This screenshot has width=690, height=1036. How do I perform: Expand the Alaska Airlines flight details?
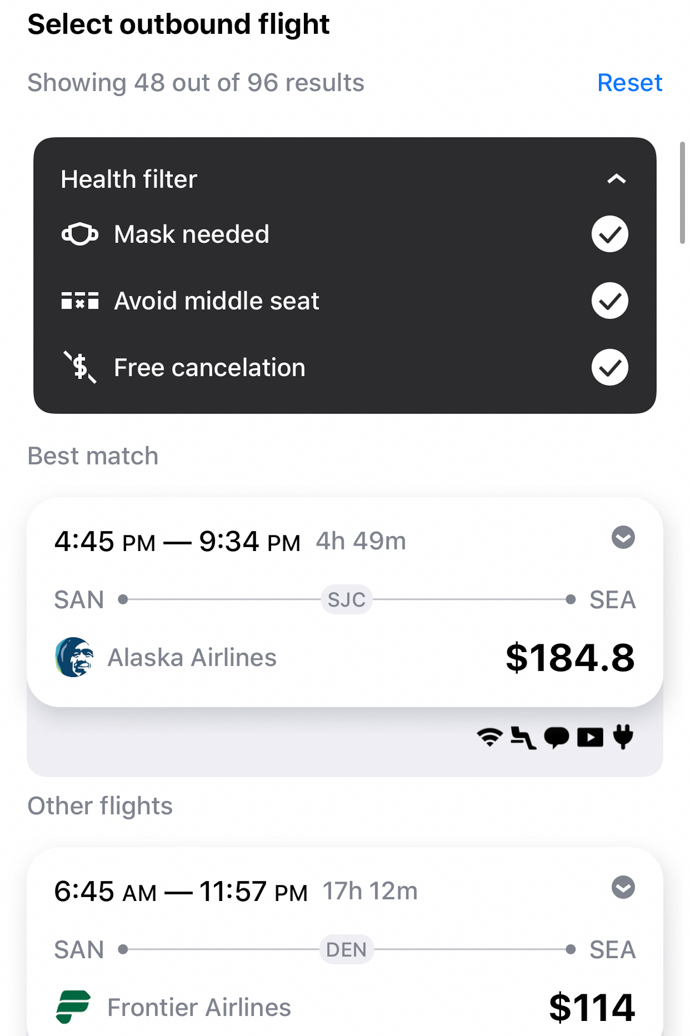(623, 538)
